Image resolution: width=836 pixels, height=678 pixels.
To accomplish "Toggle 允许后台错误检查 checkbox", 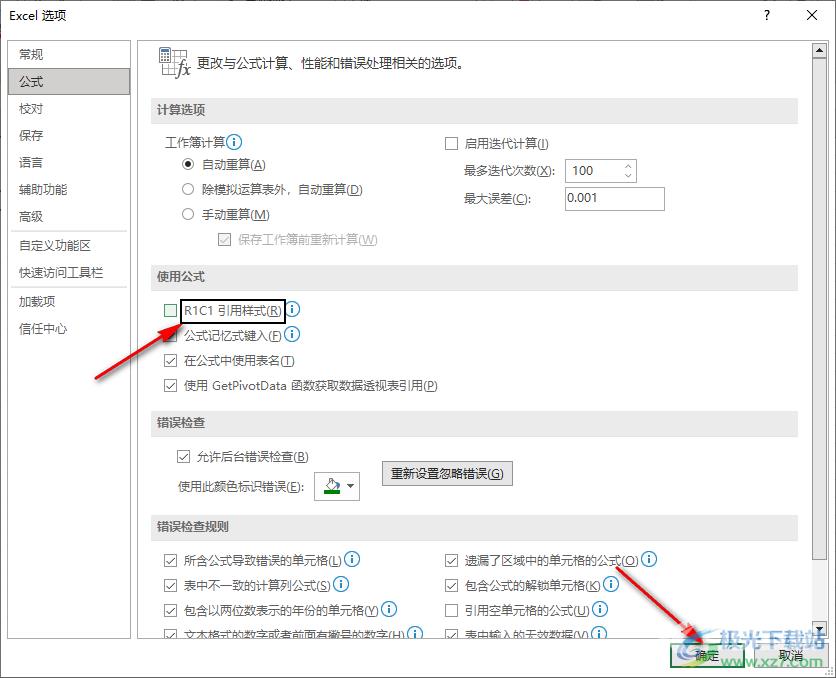I will [183, 456].
